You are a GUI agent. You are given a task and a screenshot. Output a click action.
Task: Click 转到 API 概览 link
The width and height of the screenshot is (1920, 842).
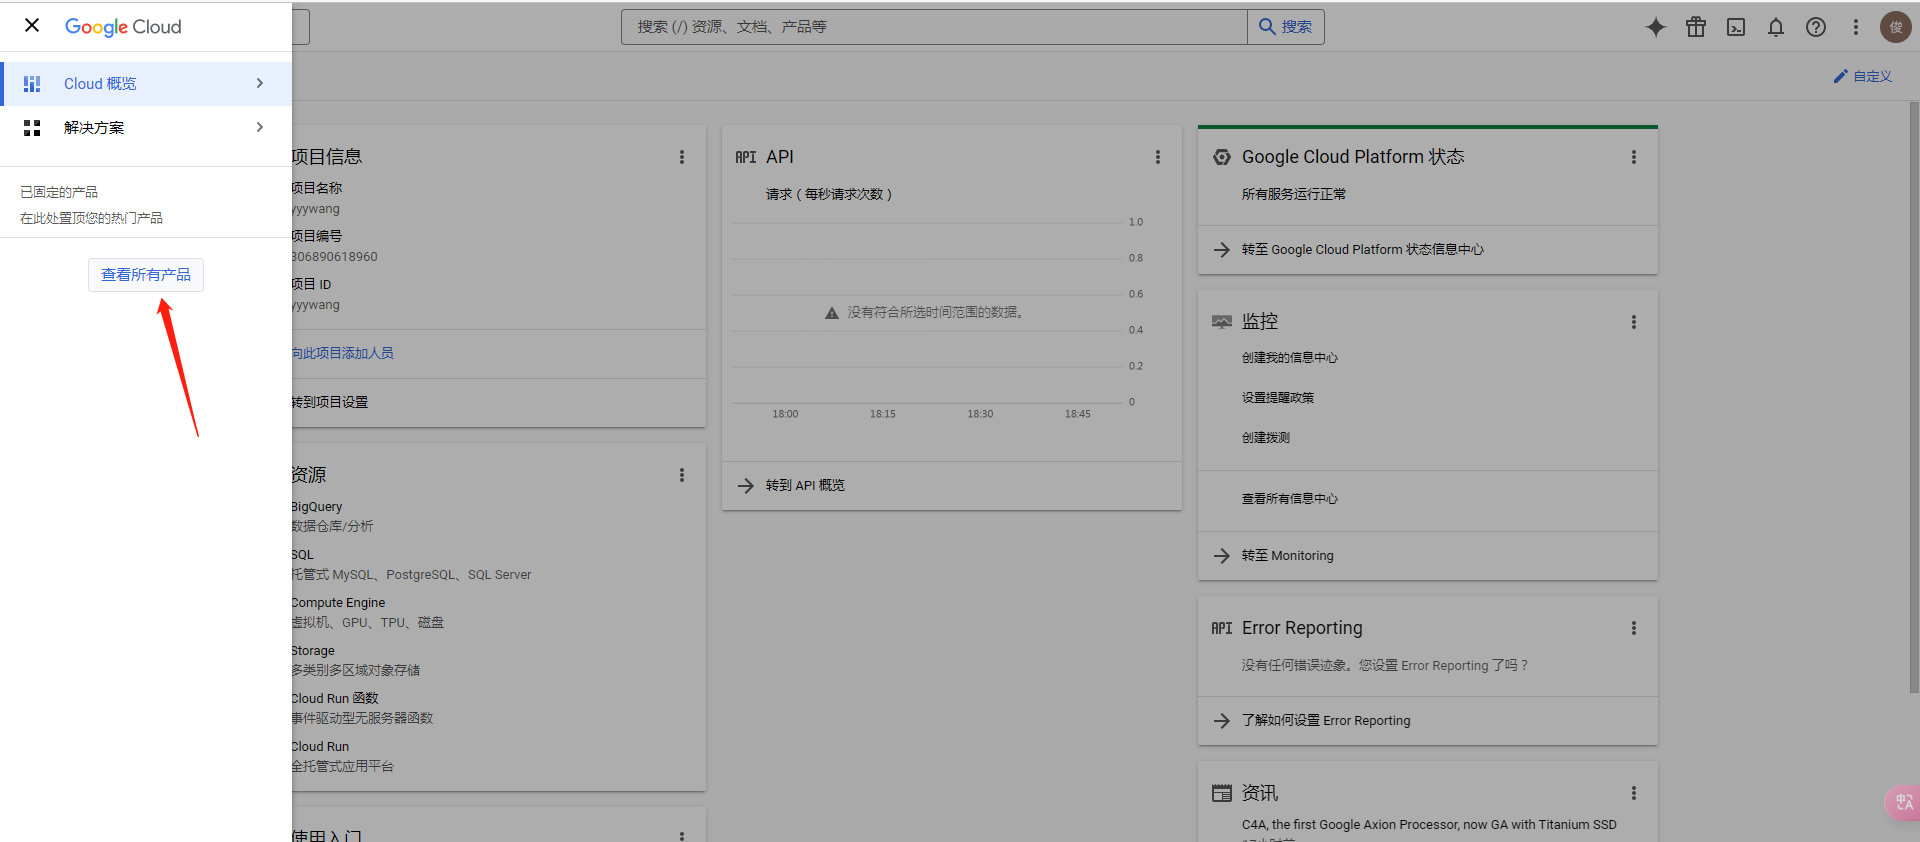pyautogui.click(x=804, y=486)
